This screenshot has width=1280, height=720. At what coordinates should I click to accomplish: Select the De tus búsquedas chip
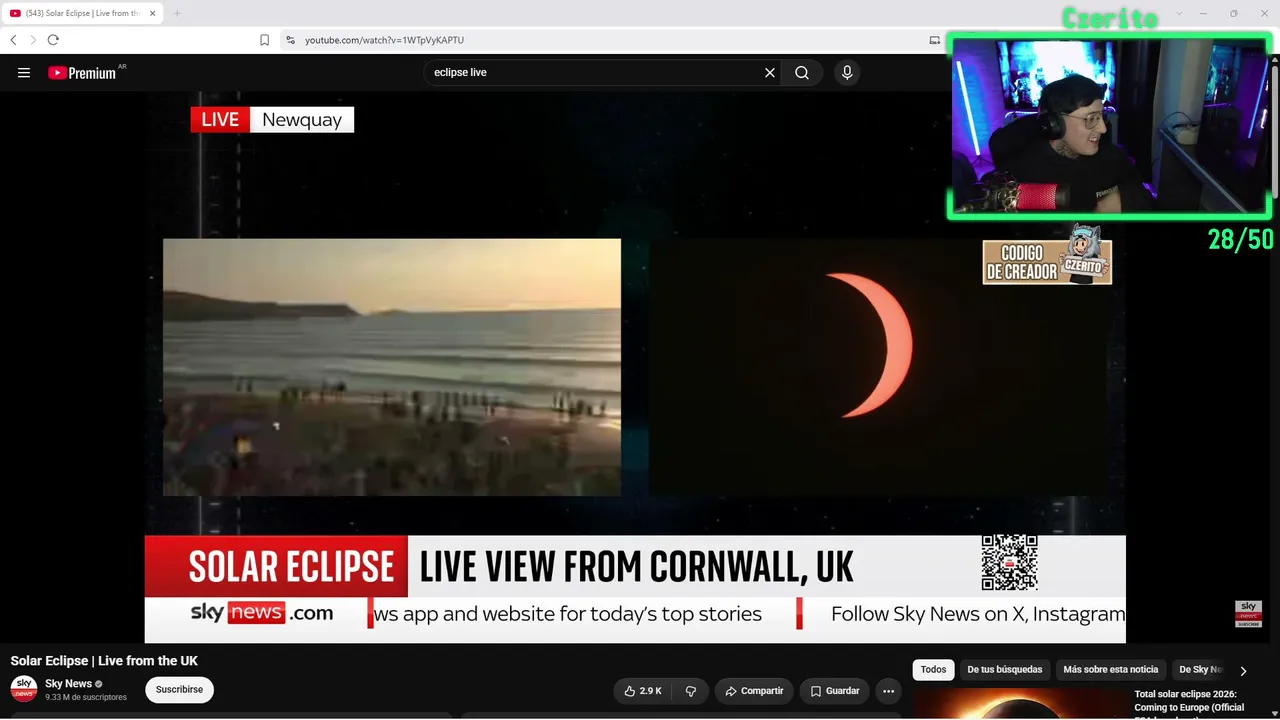pos(1004,670)
